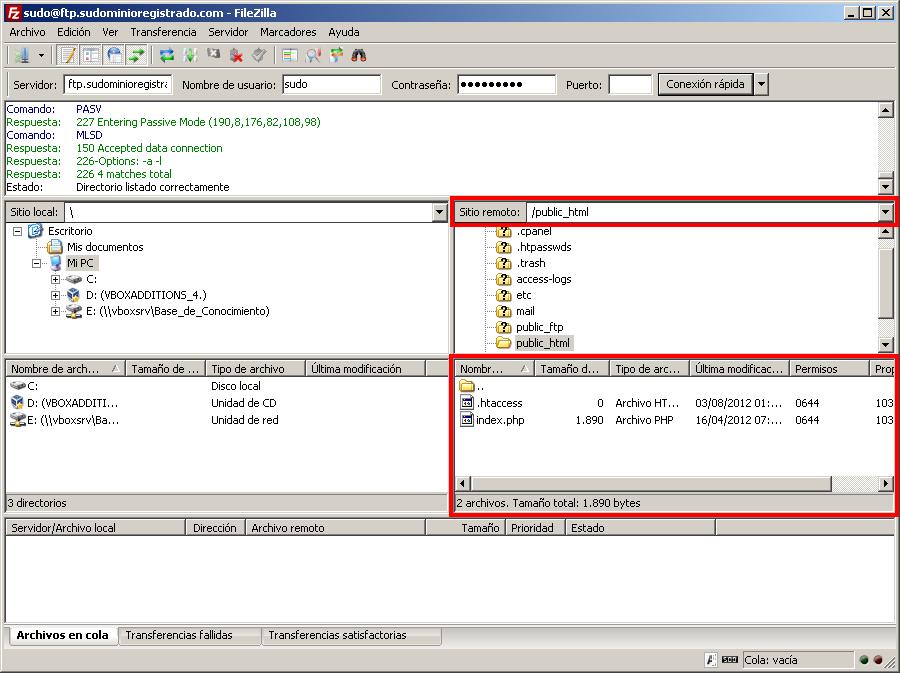Open the Conexión rápida history dropdown arrow
The height and width of the screenshot is (673, 900).
(761, 84)
